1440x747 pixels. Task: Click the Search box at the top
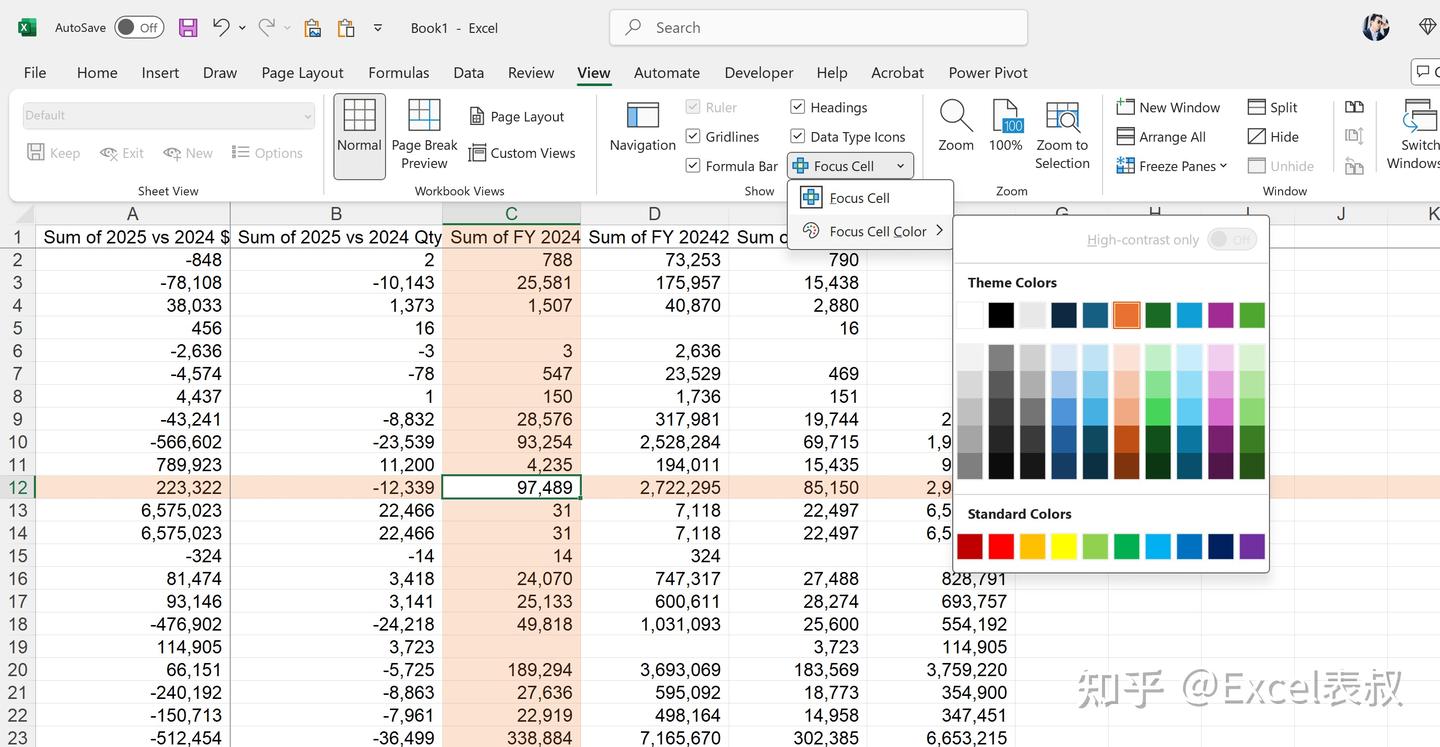[x=818, y=27]
